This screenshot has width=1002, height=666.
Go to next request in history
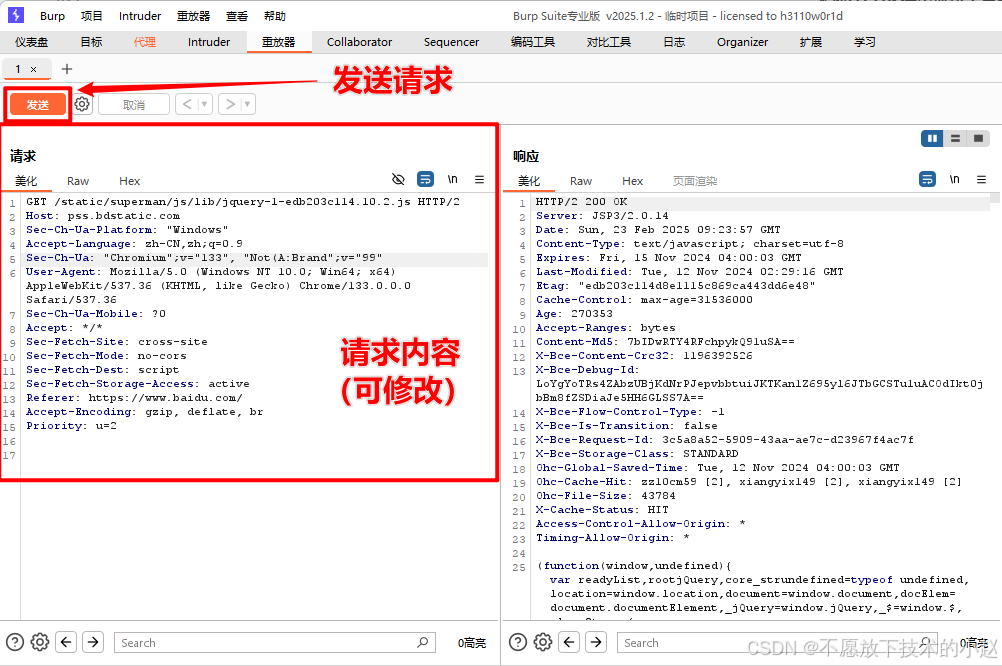tap(230, 104)
